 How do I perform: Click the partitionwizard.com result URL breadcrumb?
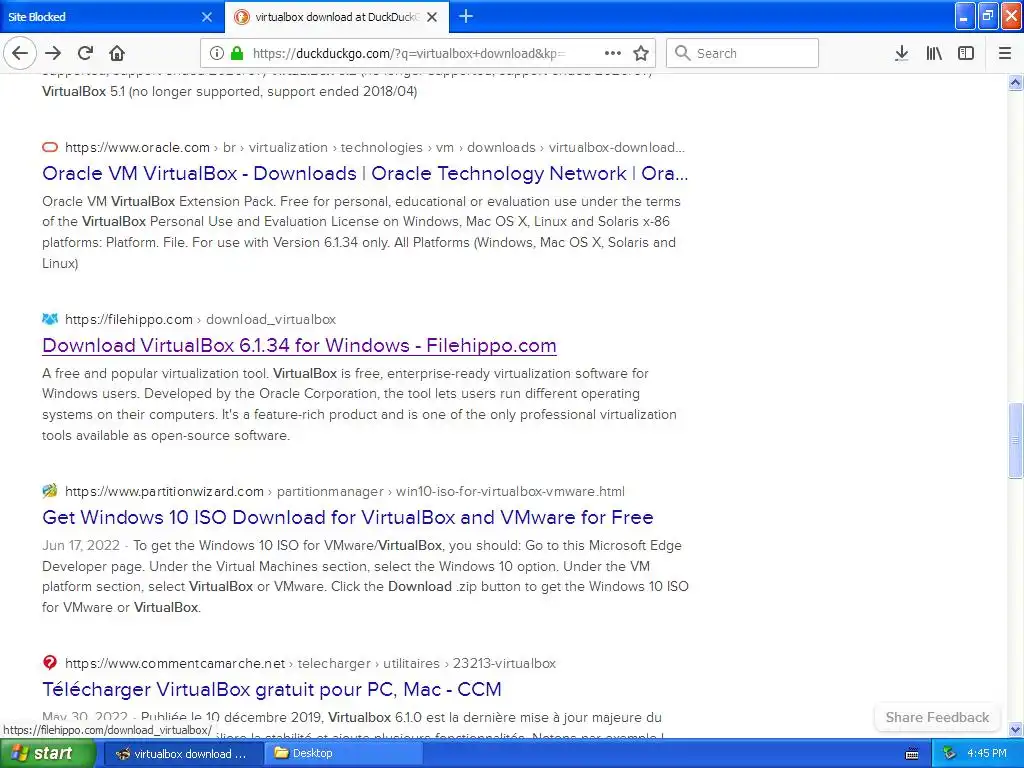tap(344, 491)
